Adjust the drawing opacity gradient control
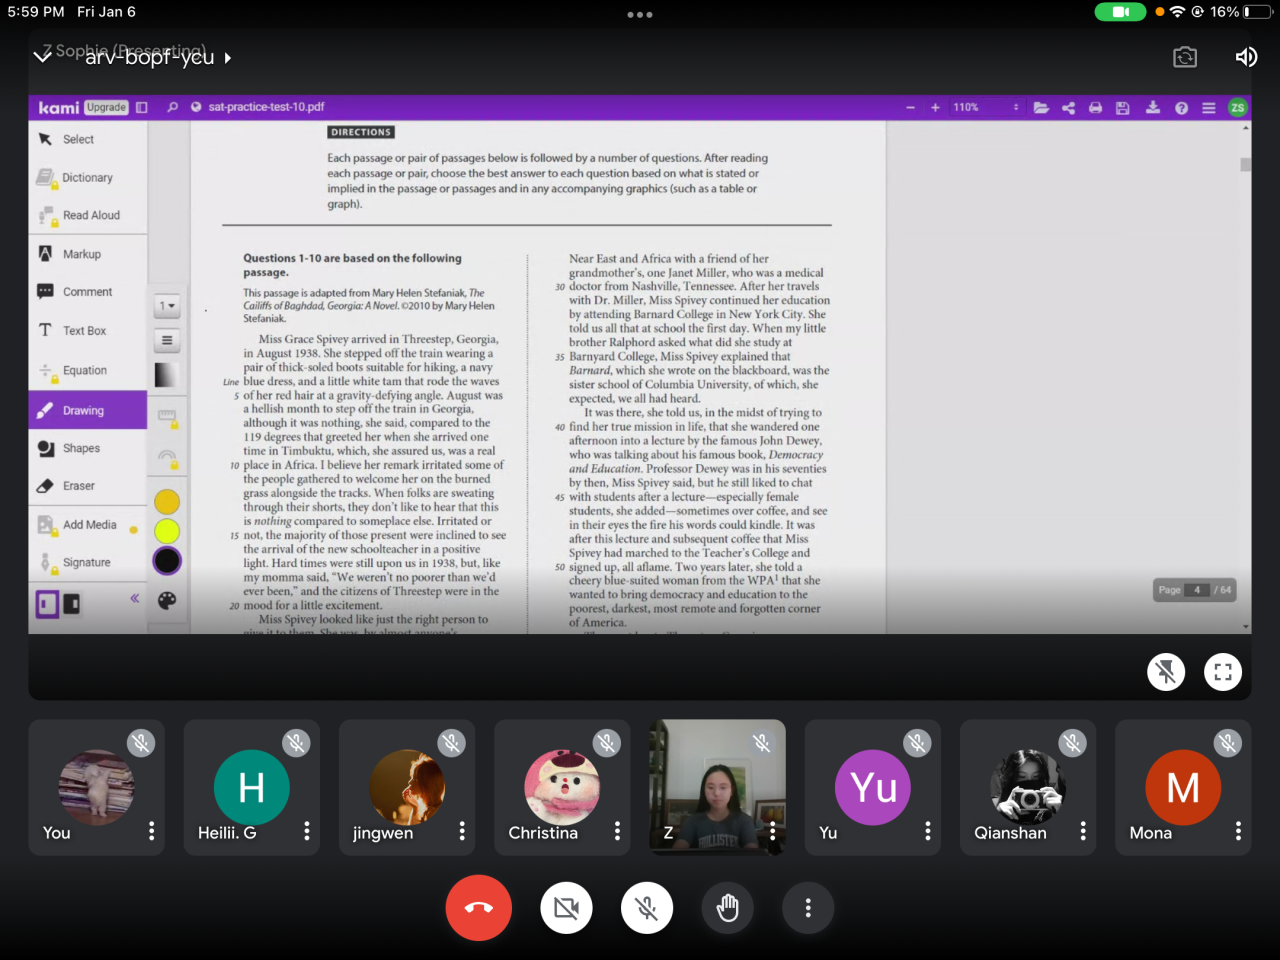The height and width of the screenshot is (960, 1280). [167, 375]
